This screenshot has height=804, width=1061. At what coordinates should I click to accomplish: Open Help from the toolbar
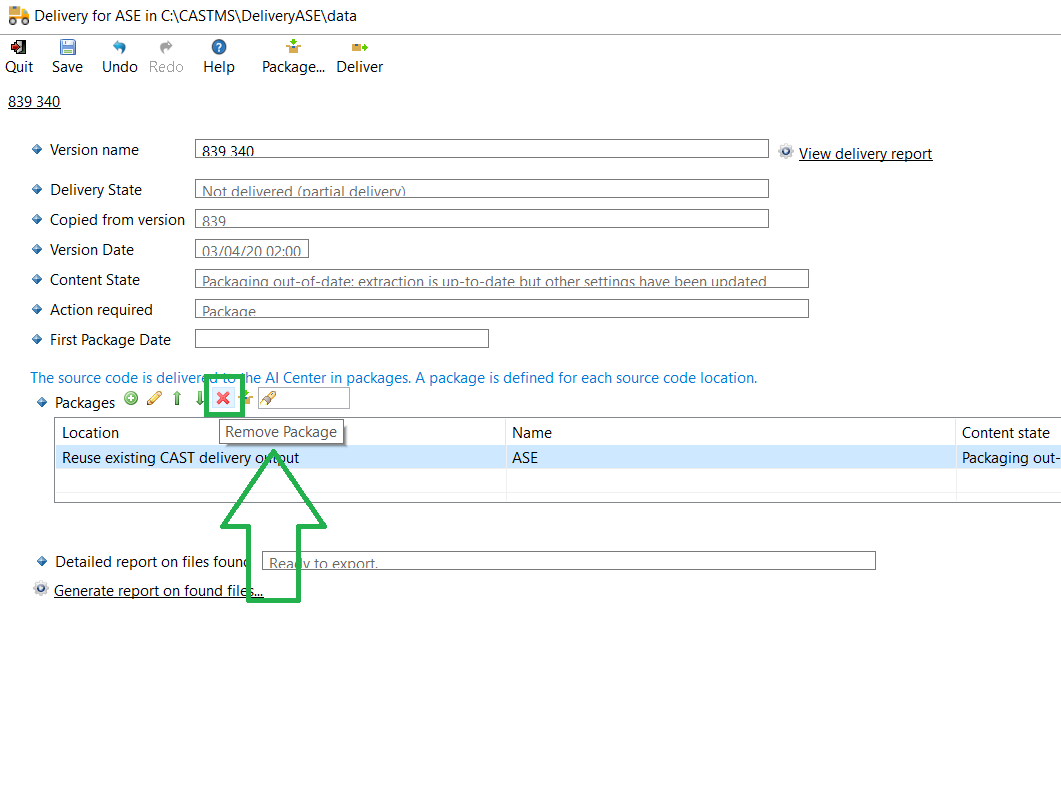tap(218, 47)
